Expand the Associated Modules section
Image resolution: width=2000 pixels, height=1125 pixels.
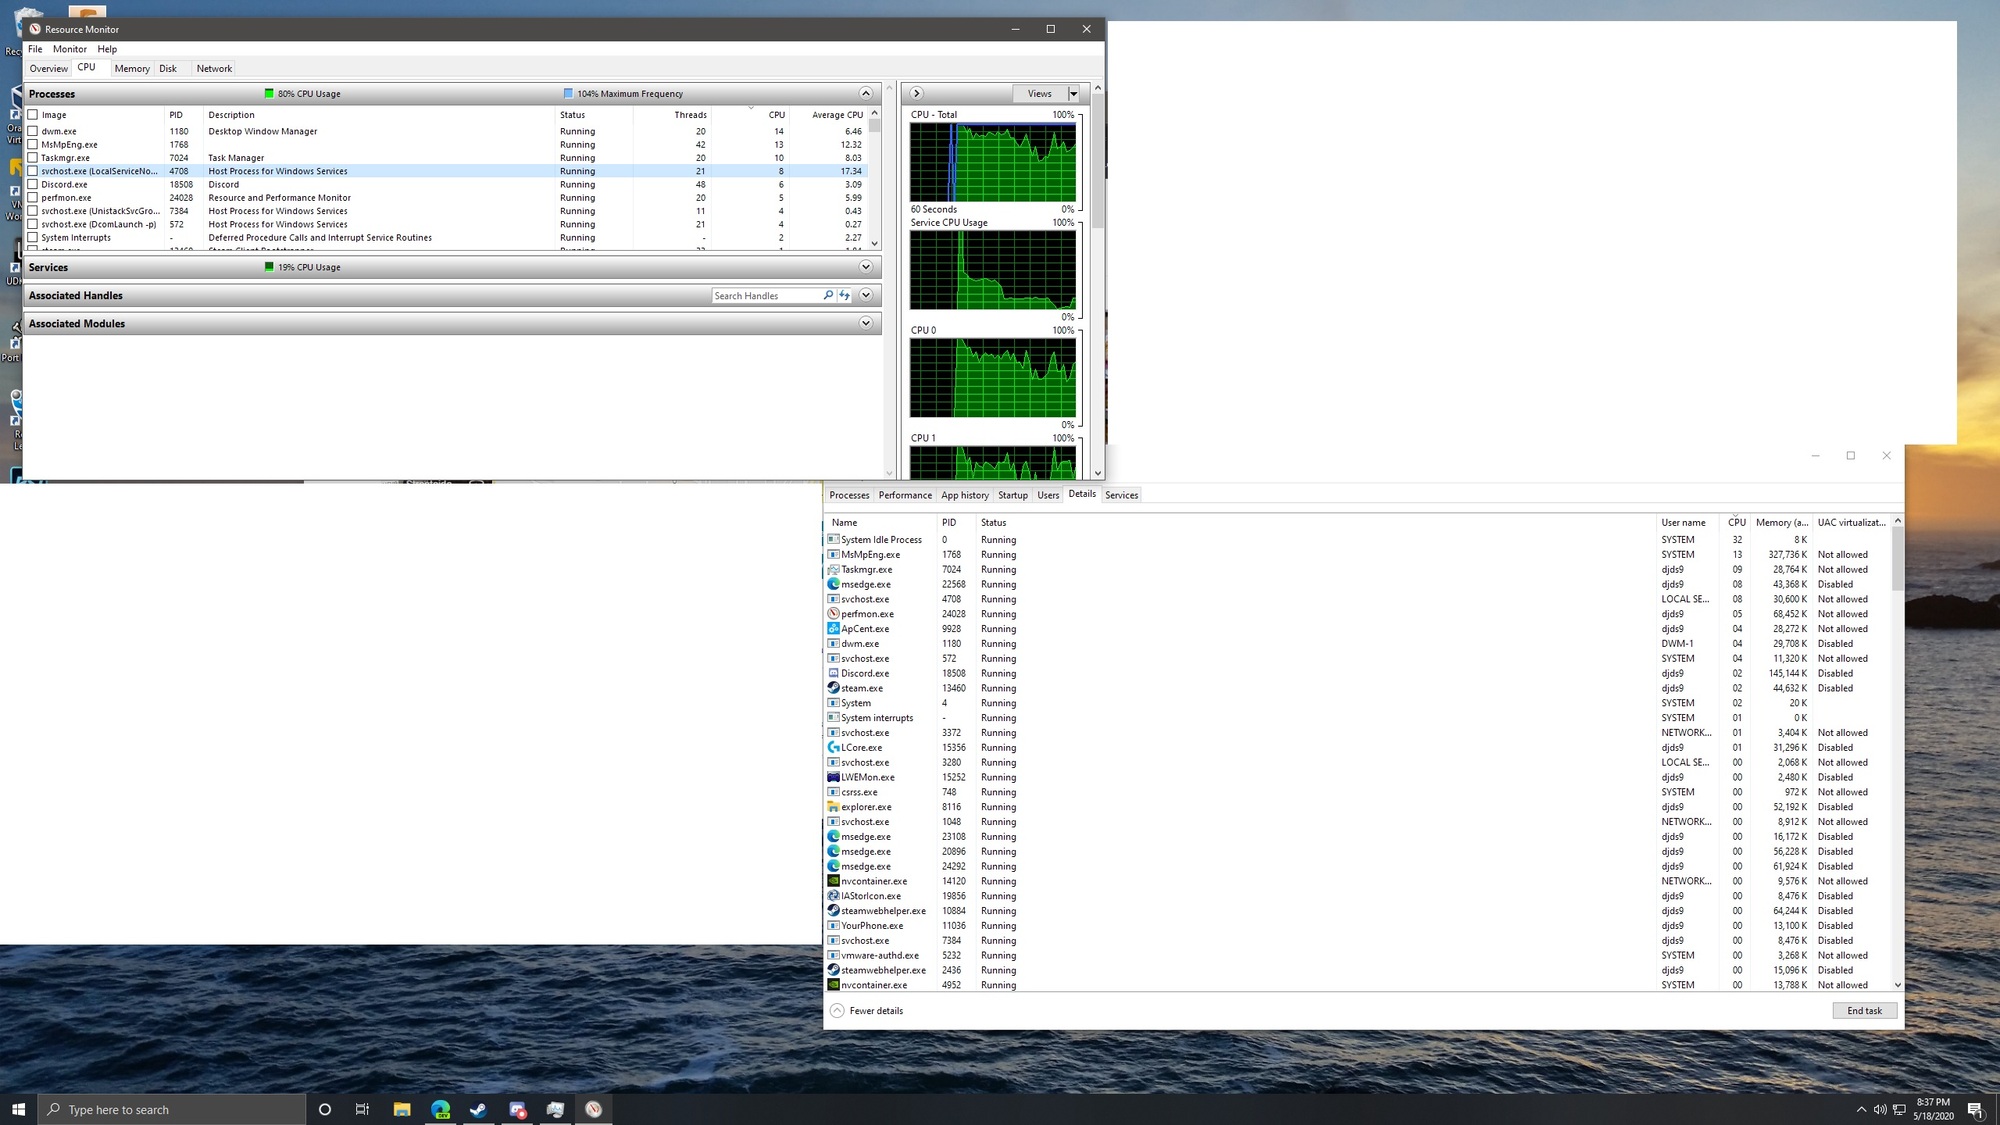tap(866, 323)
